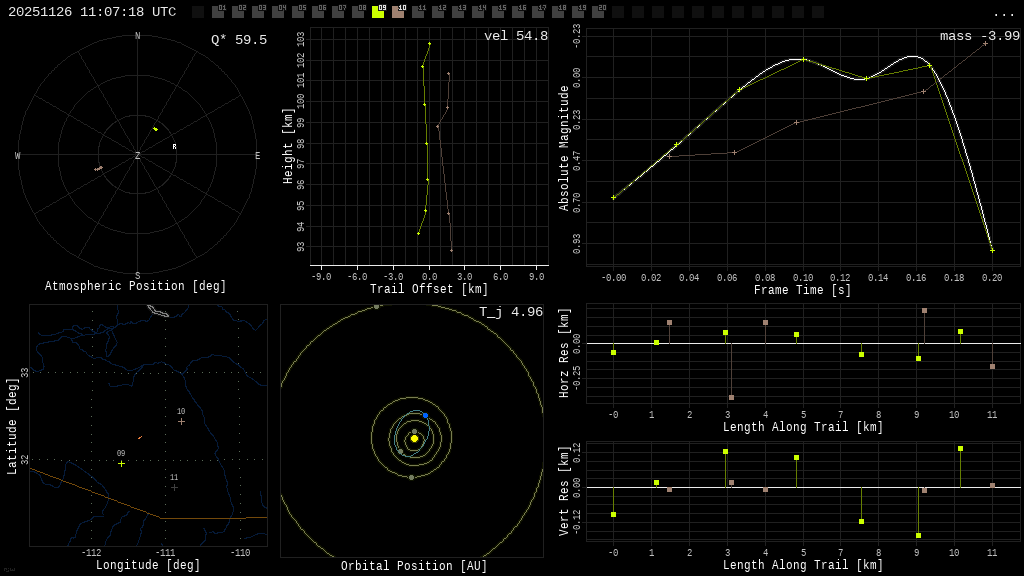The image size is (1024, 576).
Task: Click station 10 cross on the map
Action: [181, 421]
